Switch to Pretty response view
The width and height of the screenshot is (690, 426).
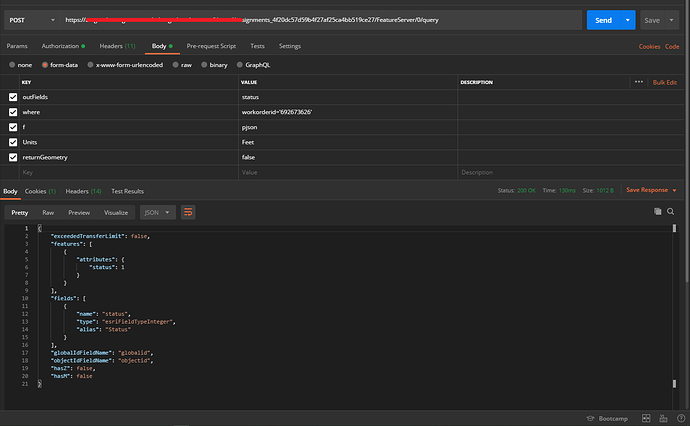click(20, 213)
